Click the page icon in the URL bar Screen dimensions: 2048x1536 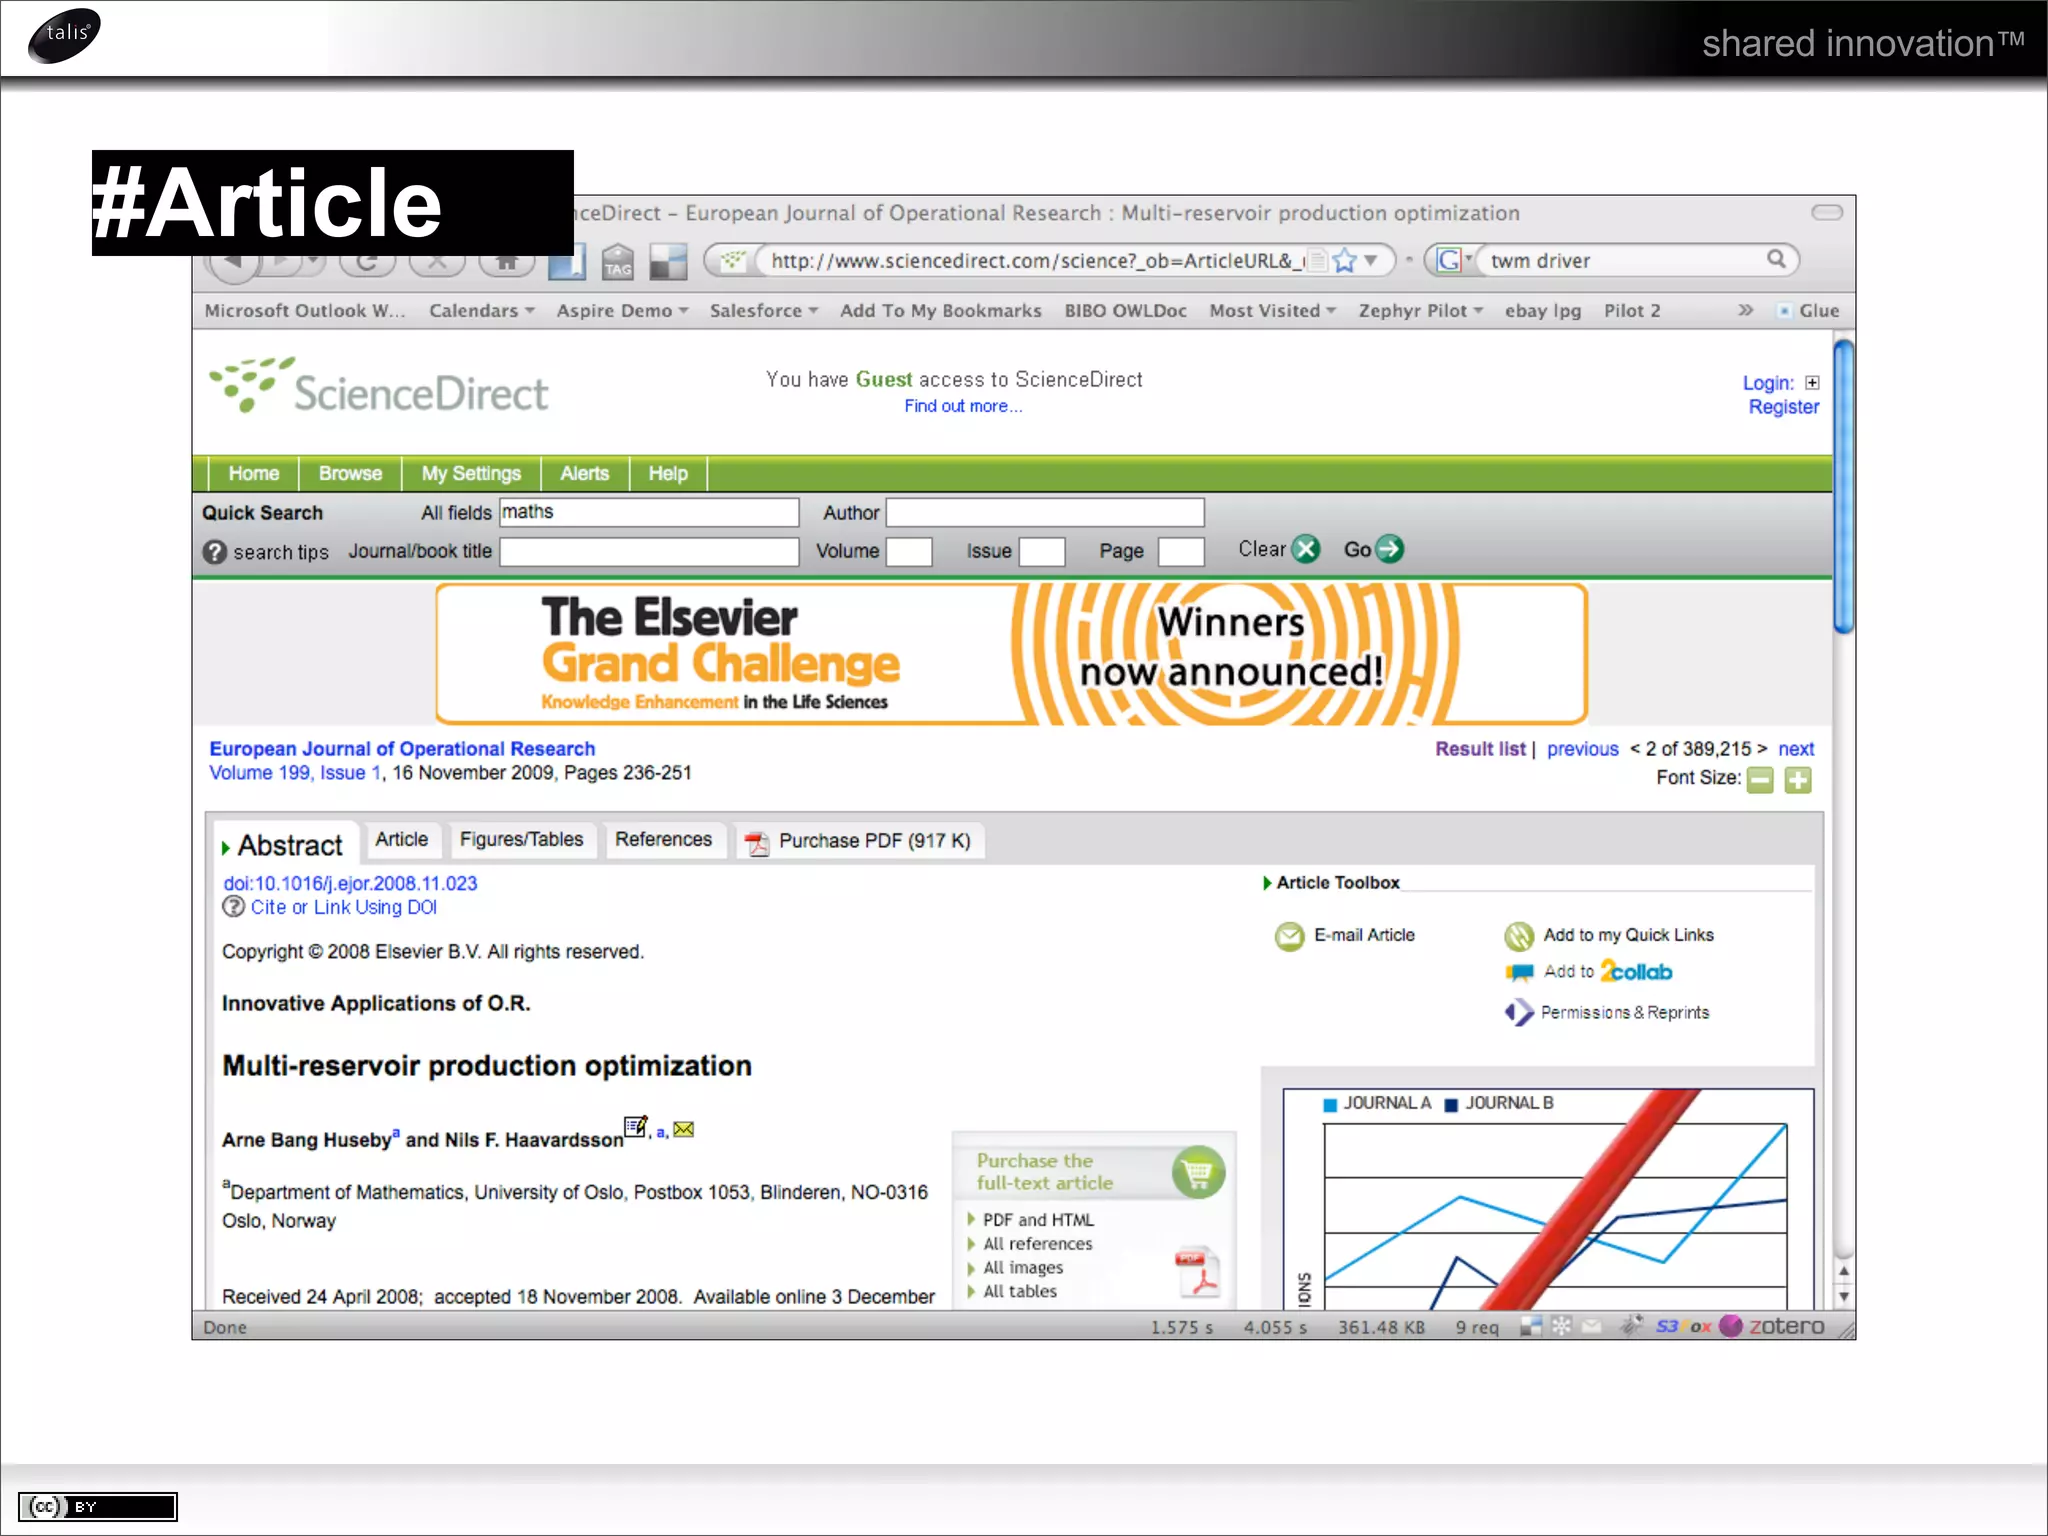point(1318,261)
